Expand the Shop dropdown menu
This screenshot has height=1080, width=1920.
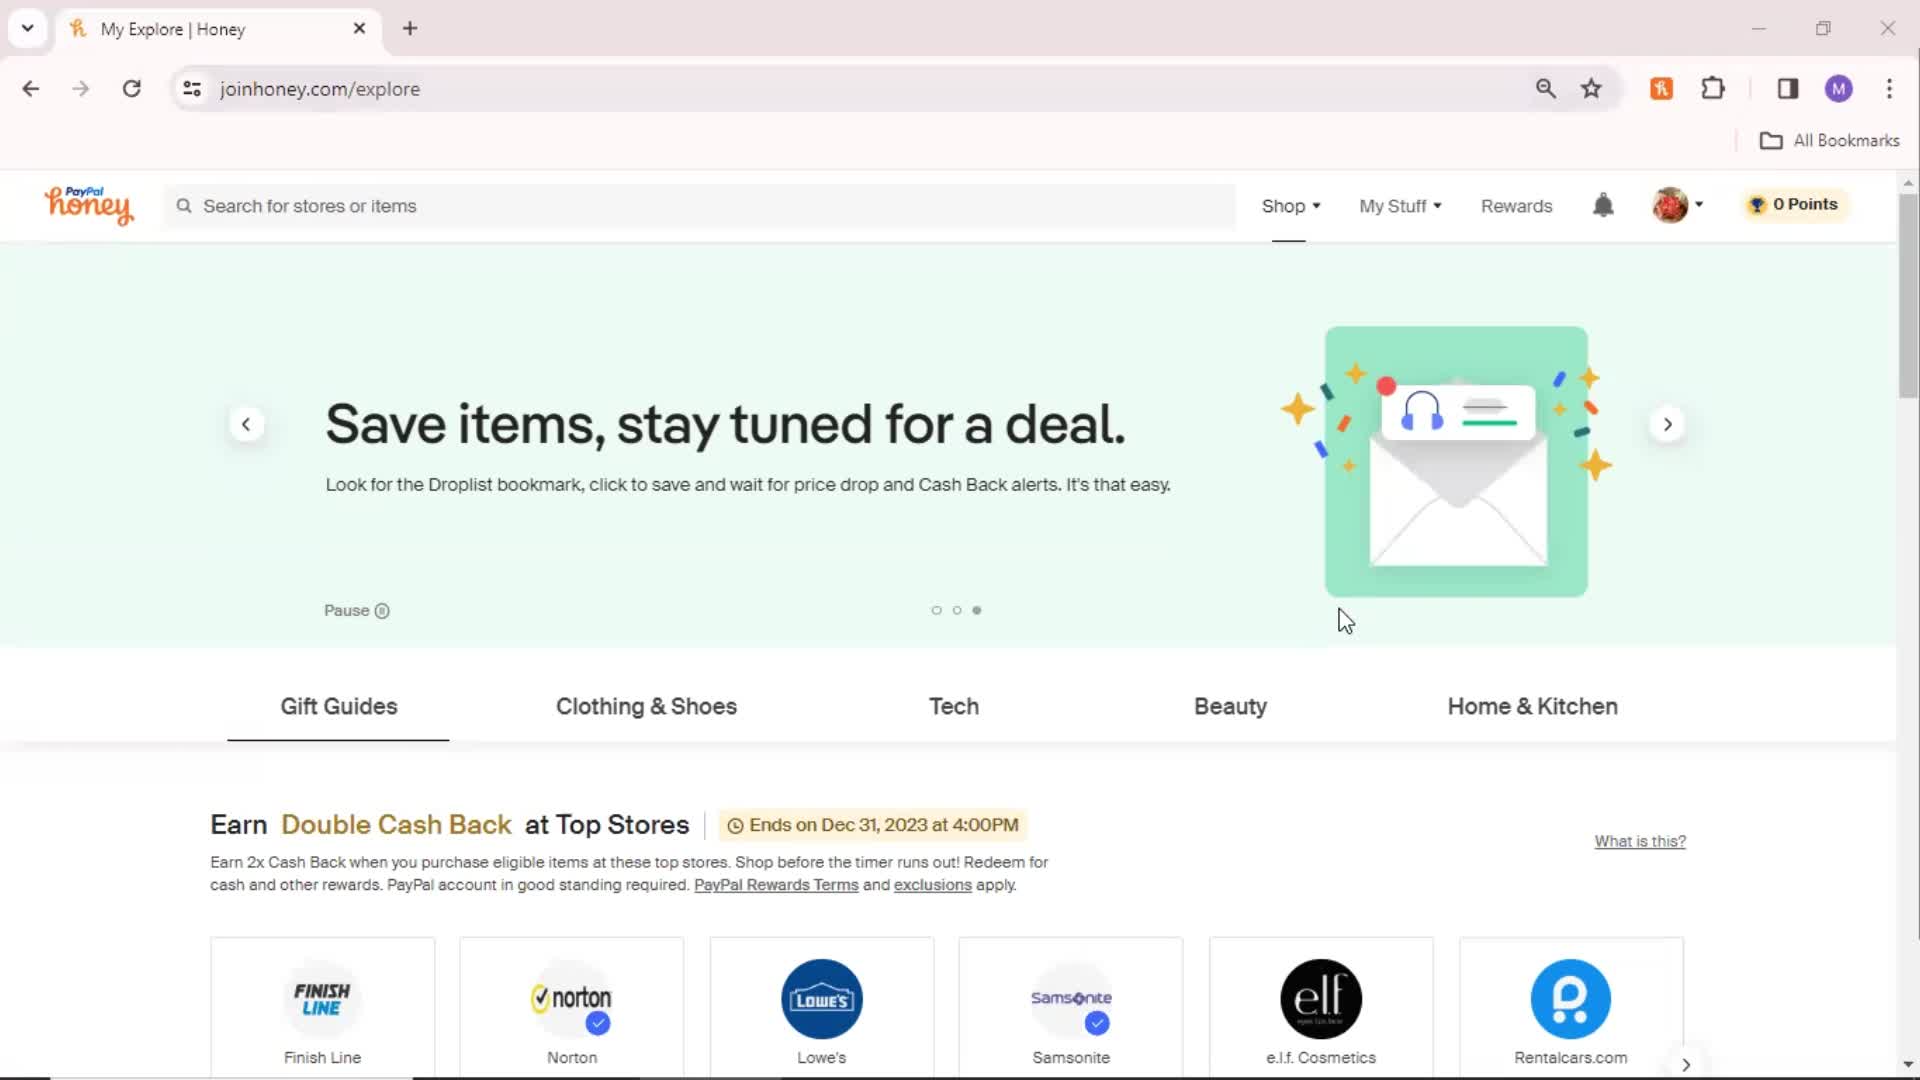tap(1288, 204)
